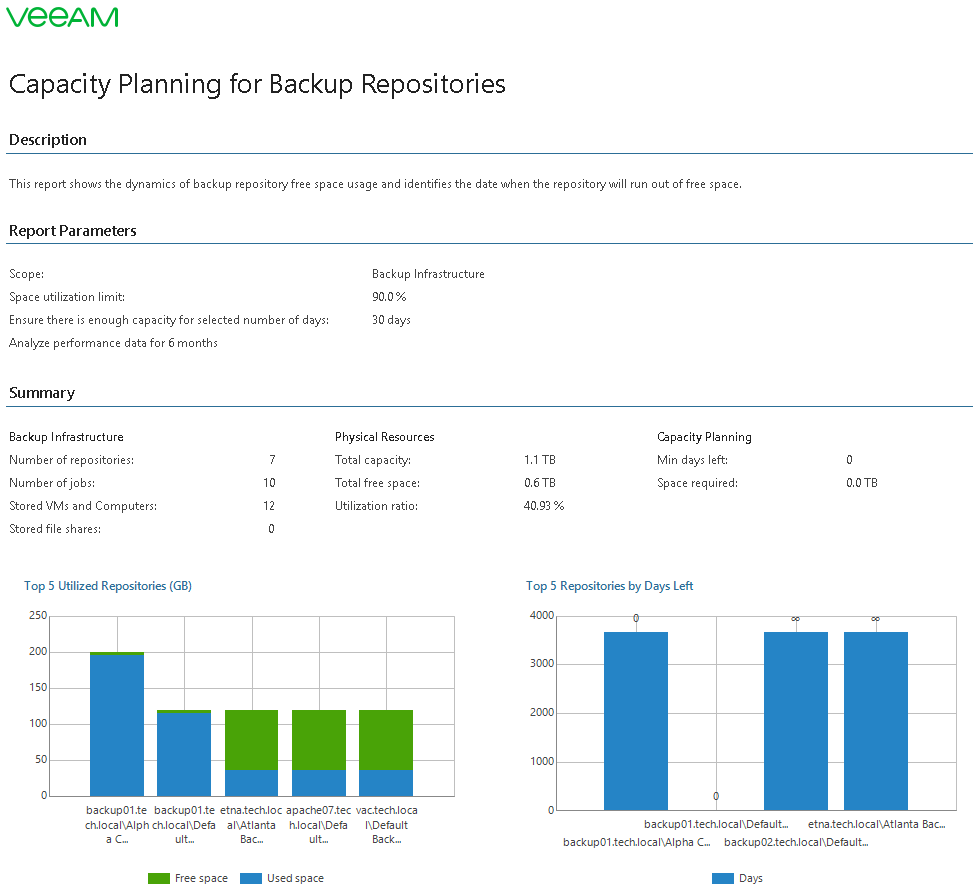977x889 pixels.
Task: Open the Top 5 Utilized Repositories (GB) chart title
Action: click(x=108, y=586)
